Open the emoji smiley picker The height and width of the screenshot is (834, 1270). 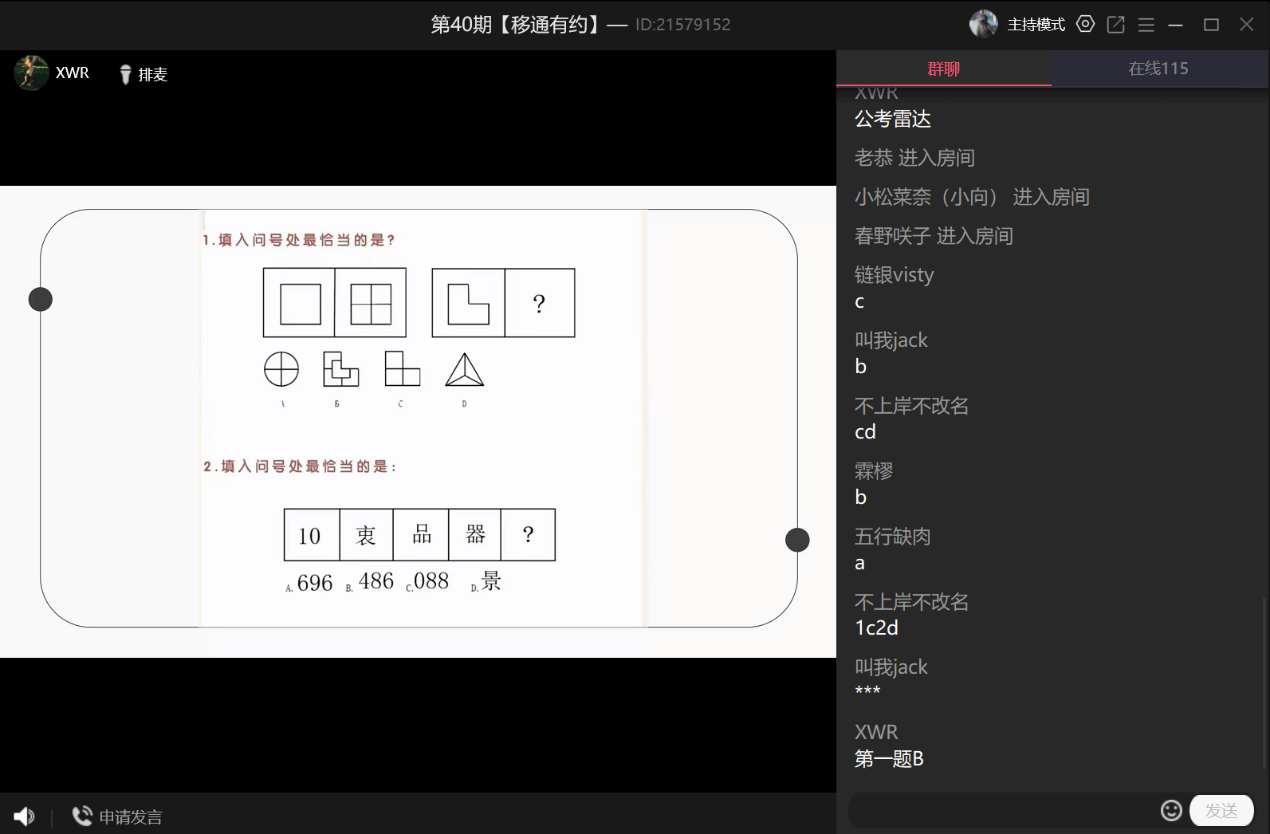(1171, 810)
